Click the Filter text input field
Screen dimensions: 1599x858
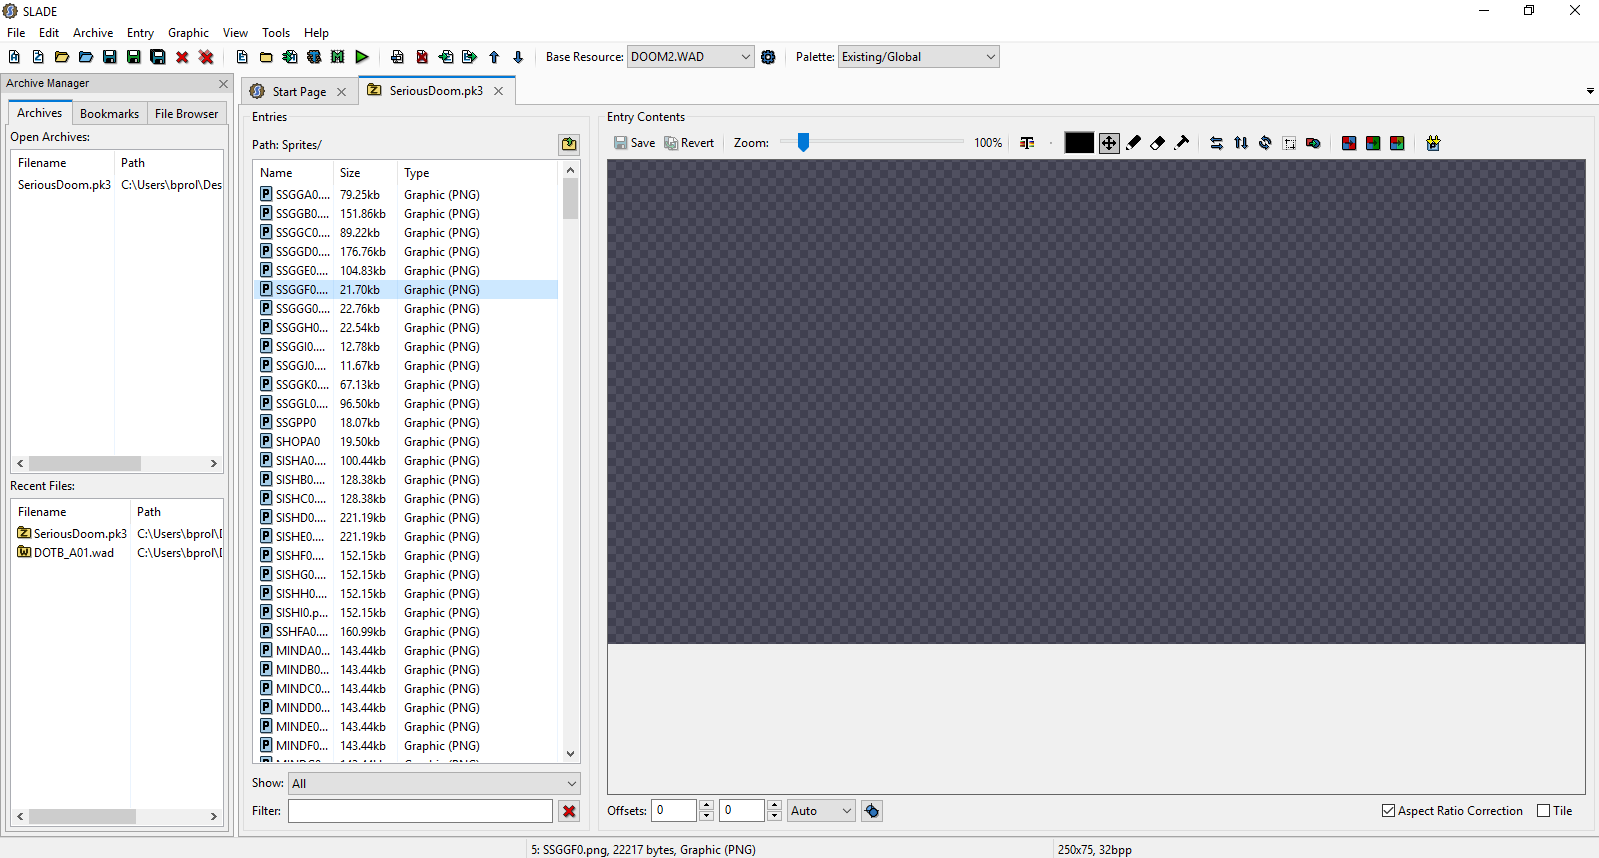click(420, 811)
